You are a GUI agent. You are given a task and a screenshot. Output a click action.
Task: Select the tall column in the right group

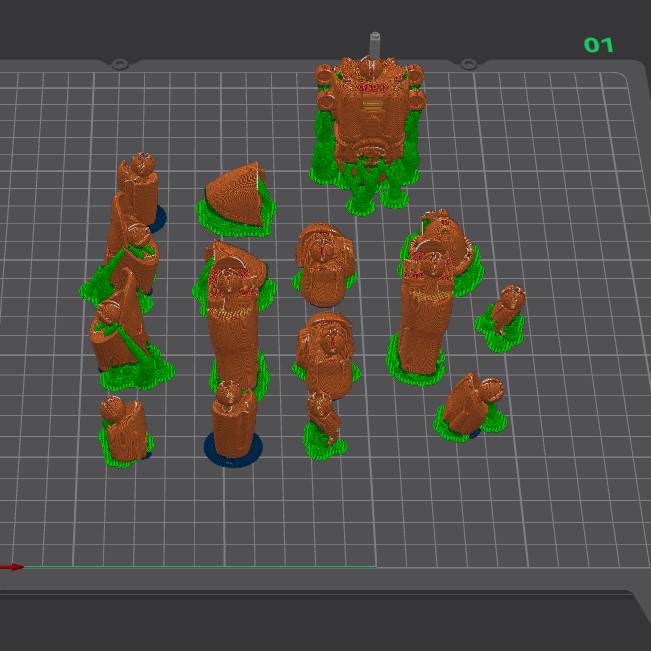point(421,320)
